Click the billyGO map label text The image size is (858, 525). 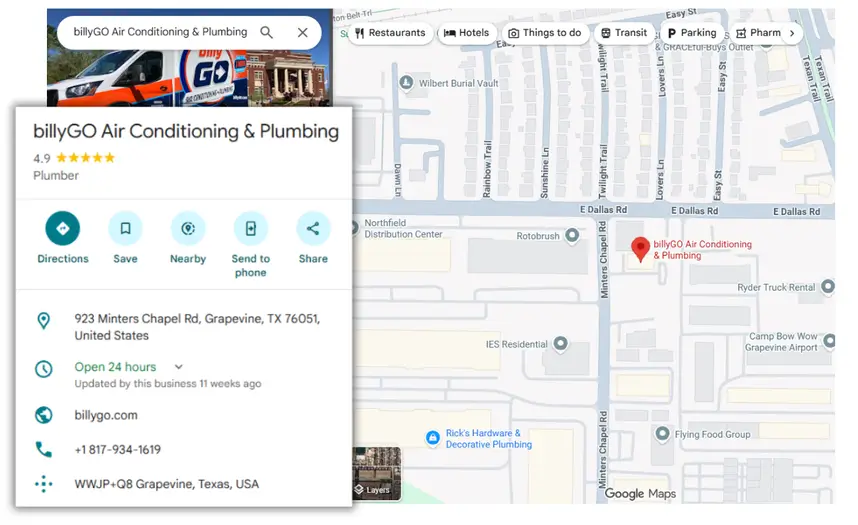tap(703, 250)
